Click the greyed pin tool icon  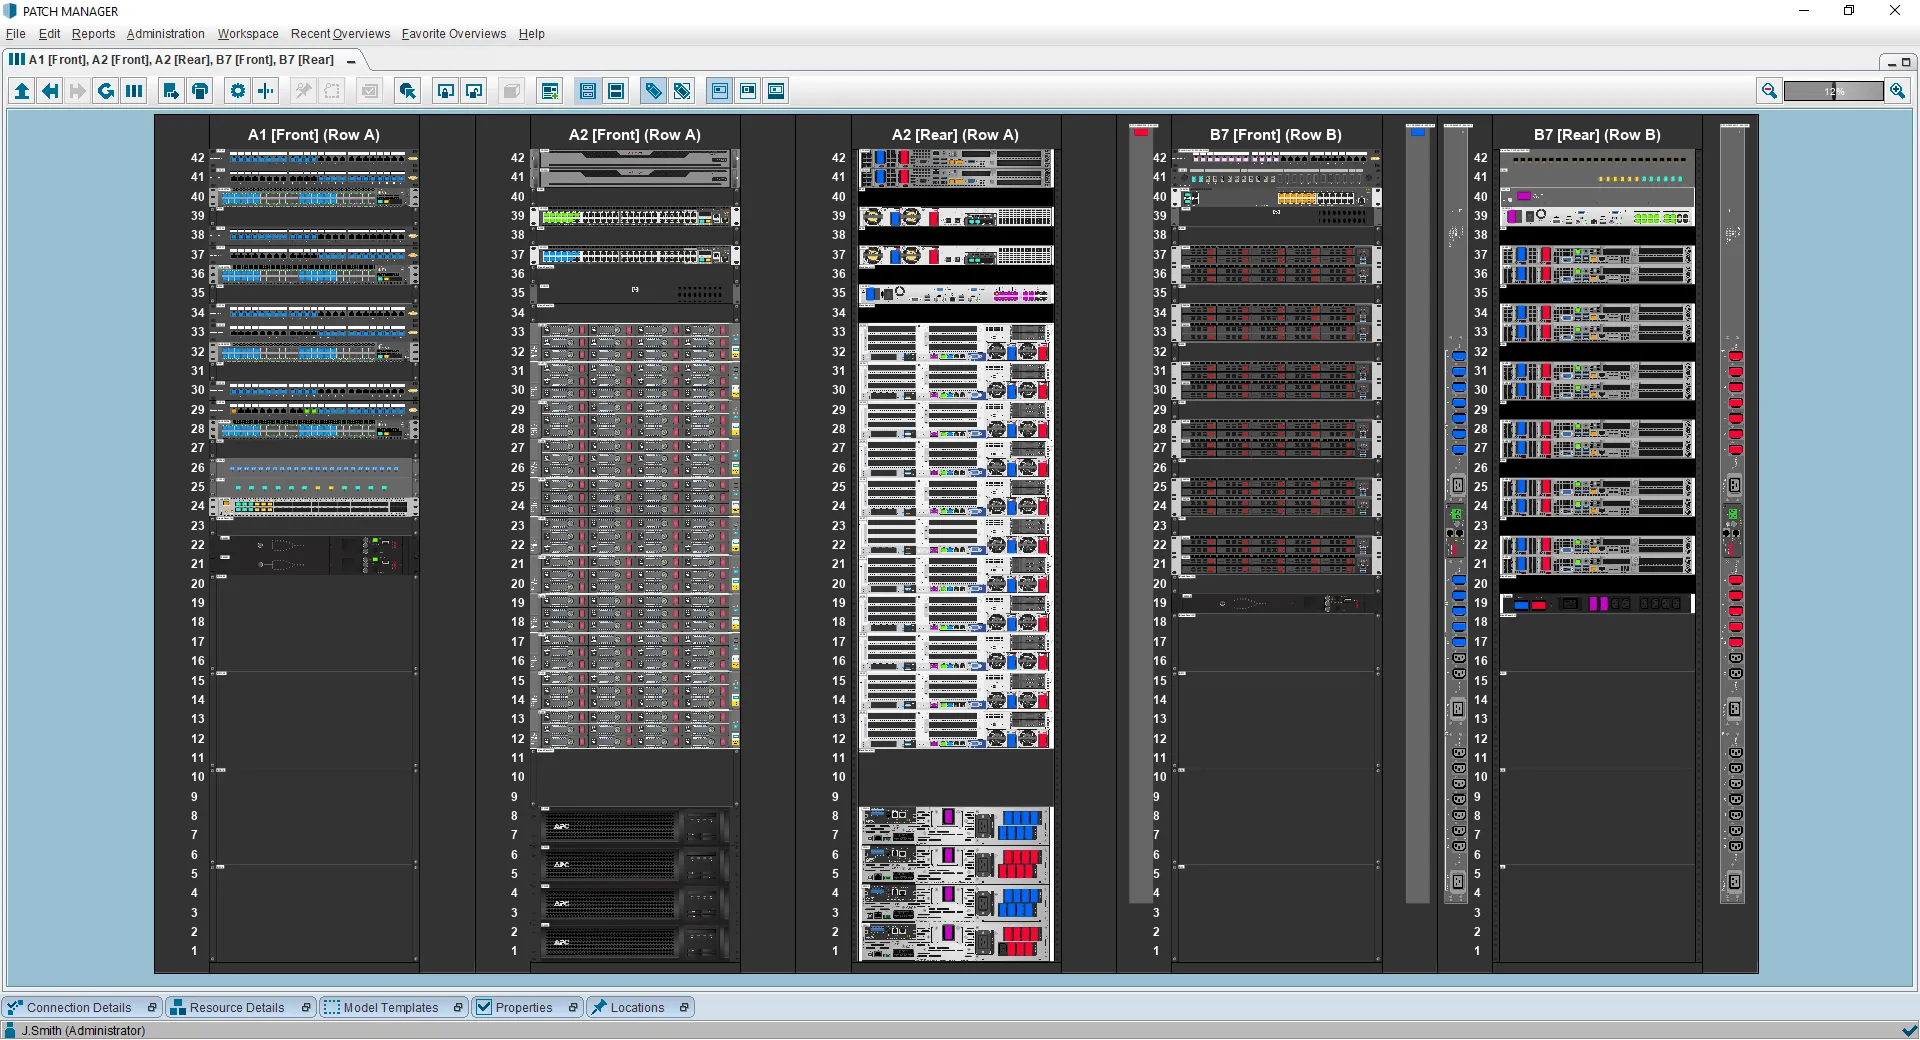(303, 91)
